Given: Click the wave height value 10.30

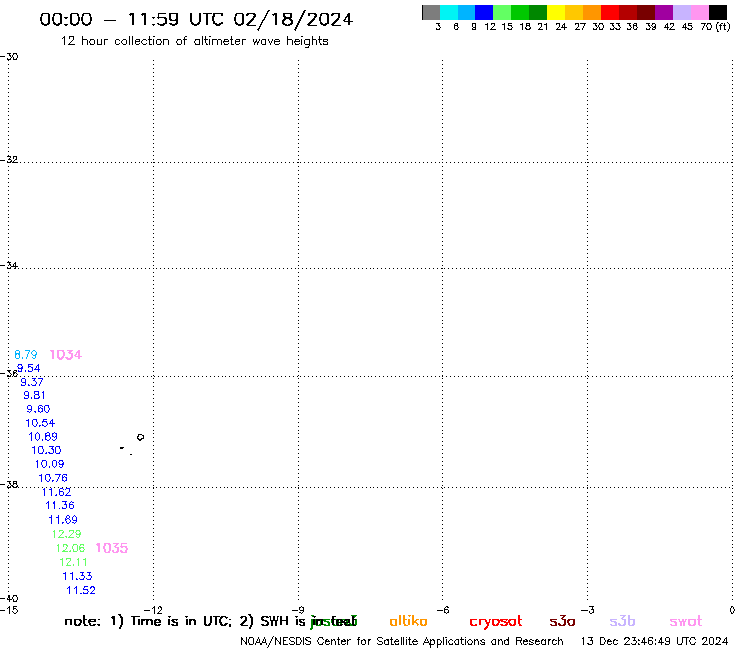Looking at the screenshot, I should click(46, 450).
